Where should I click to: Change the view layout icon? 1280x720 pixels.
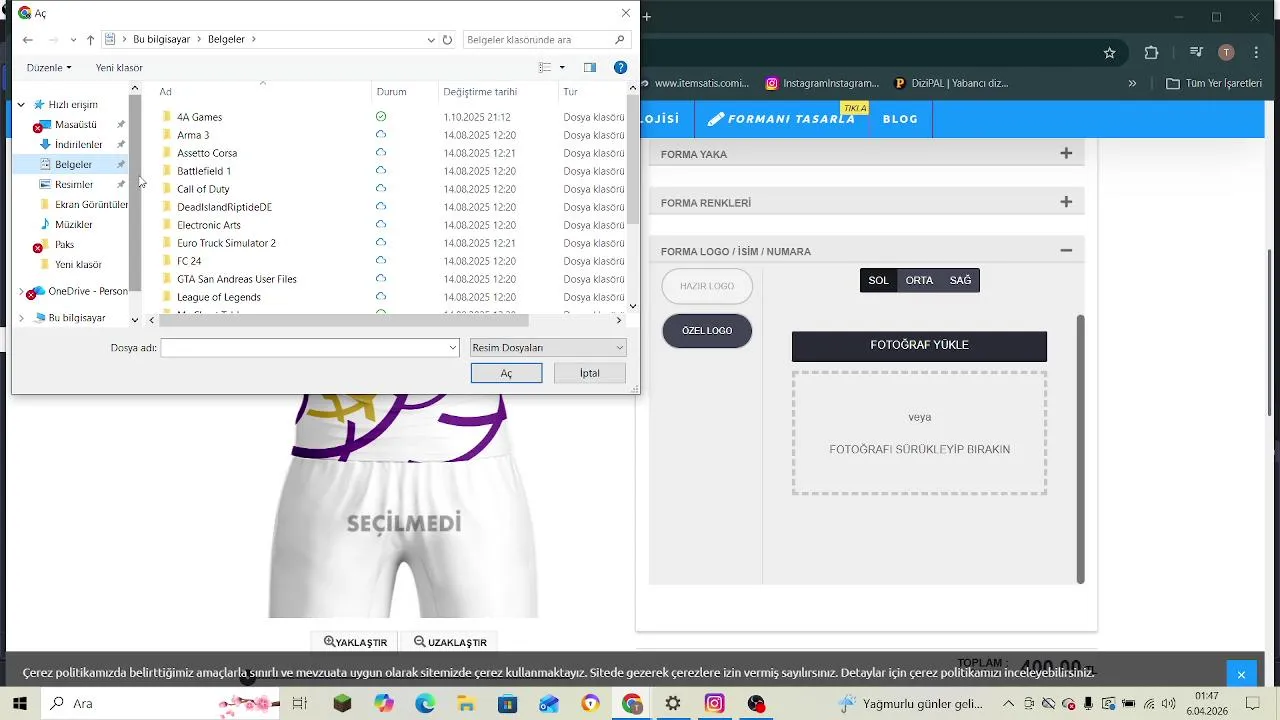coord(545,68)
